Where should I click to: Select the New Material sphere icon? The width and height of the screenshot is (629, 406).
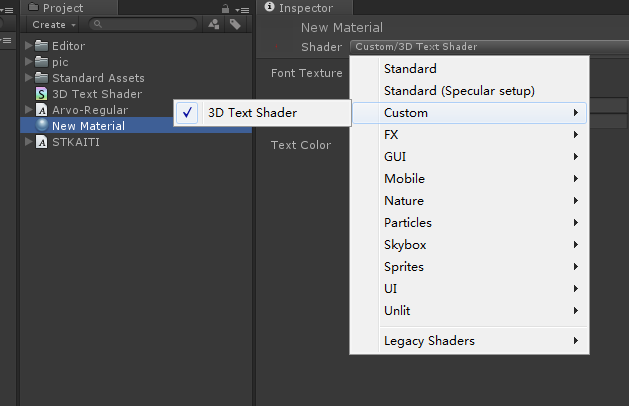coord(42,125)
